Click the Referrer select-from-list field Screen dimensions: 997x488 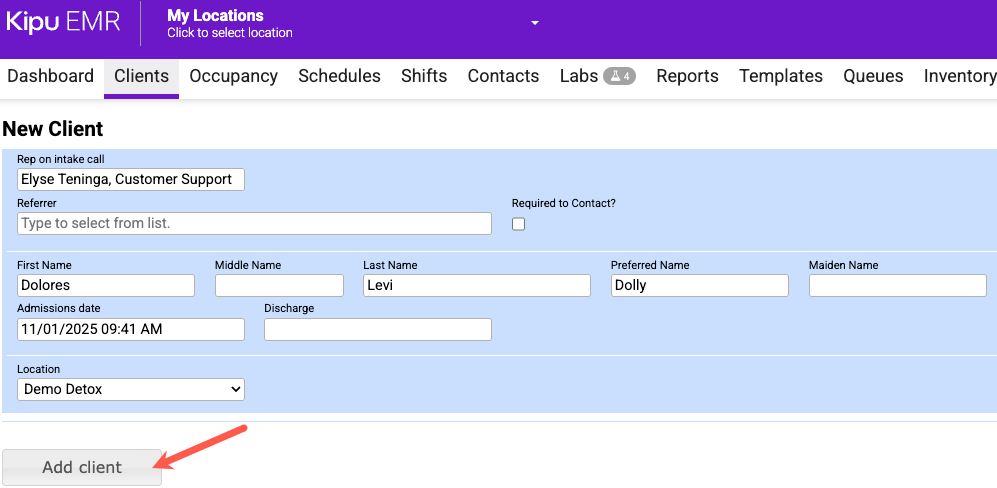click(254, 223)
